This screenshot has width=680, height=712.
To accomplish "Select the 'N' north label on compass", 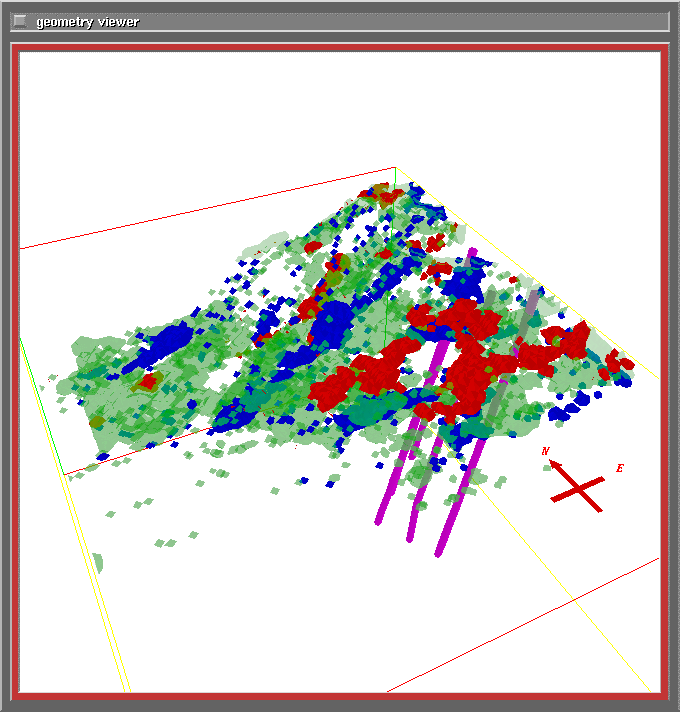I will pyautogui.click(x=546, y=451).
